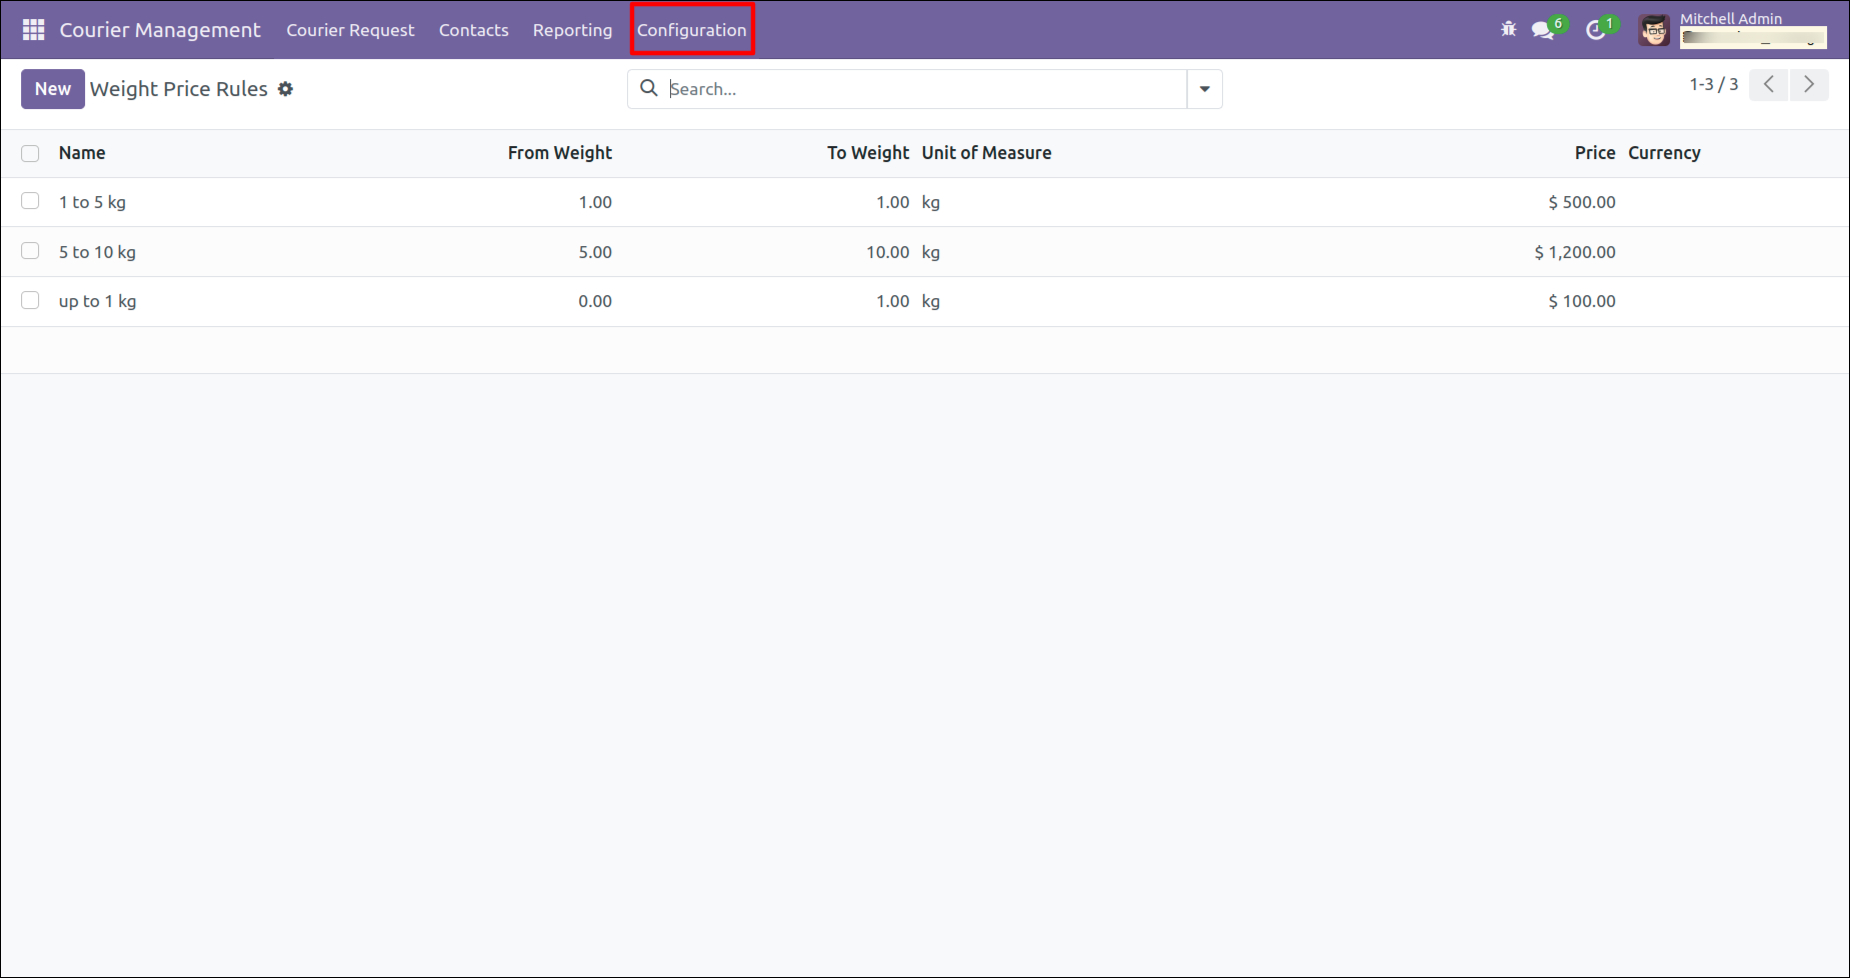The image size is (1850, 978).
Task: Sort by To Weight column
Action: [868, 153]
